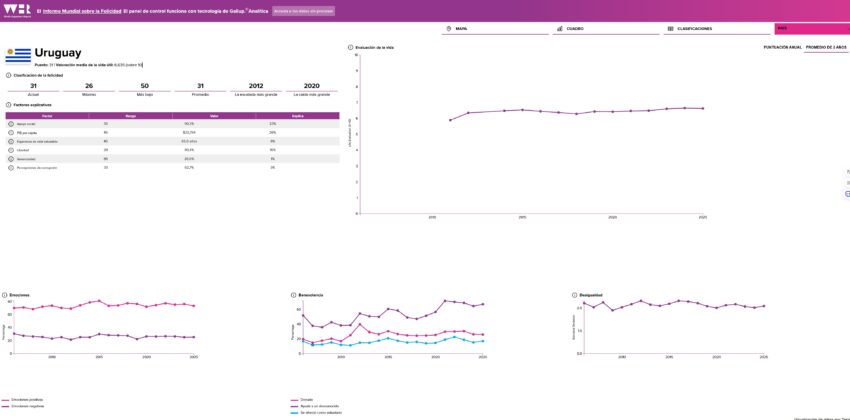
Task: Open the Cuadro tab
Action: click(574, 29)
